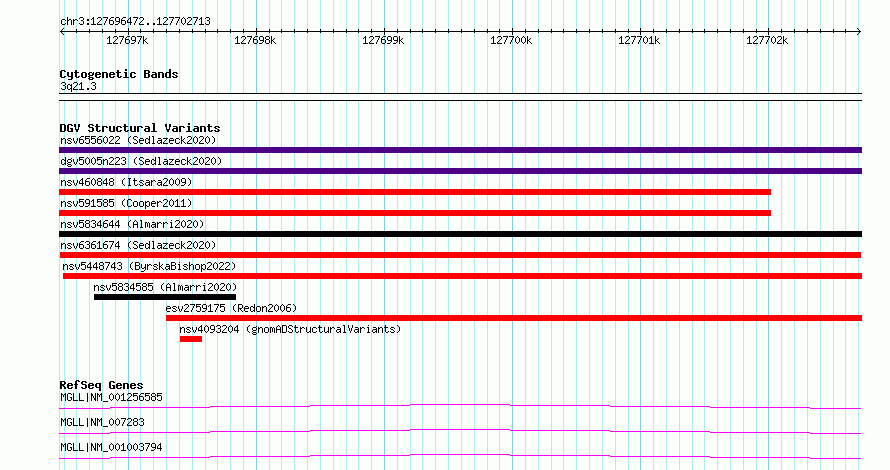Click the 127701k ruler tick
The image size is (890, 470).
[x=639, y=40]
